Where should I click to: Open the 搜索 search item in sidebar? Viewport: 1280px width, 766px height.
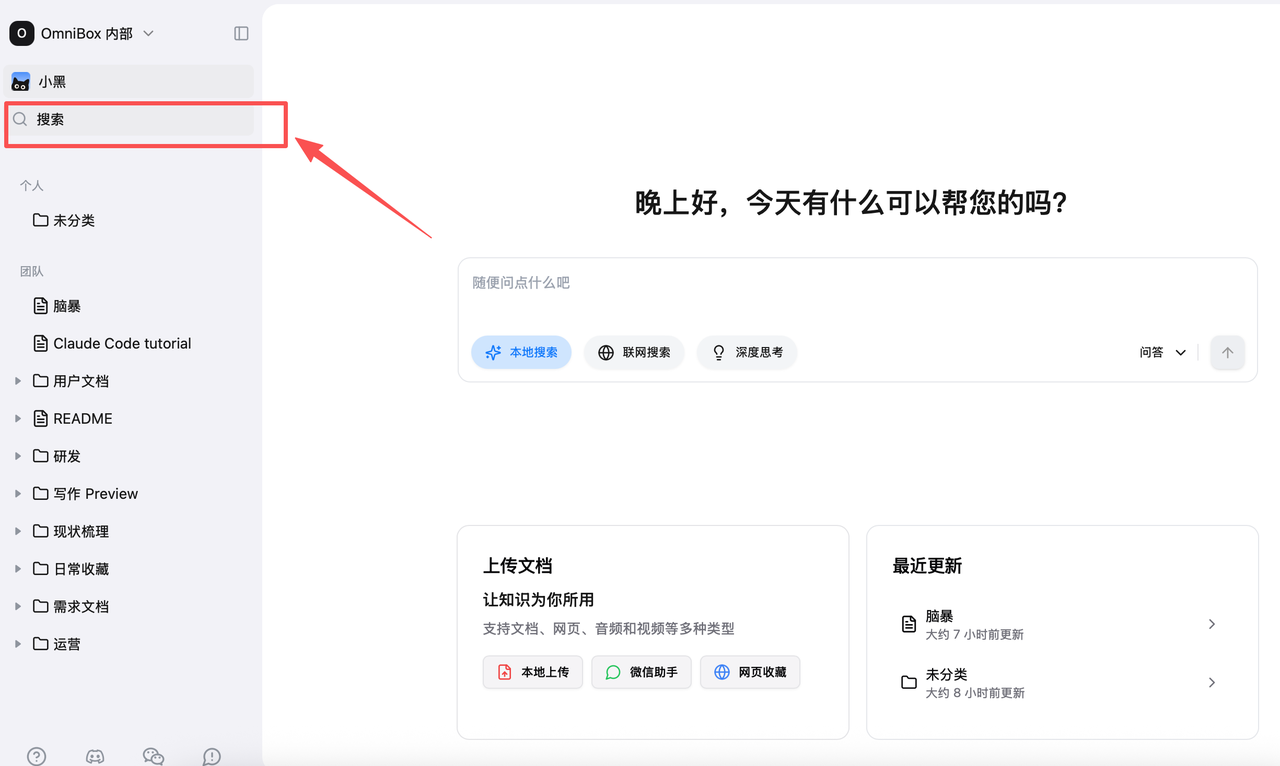(130, 120)
